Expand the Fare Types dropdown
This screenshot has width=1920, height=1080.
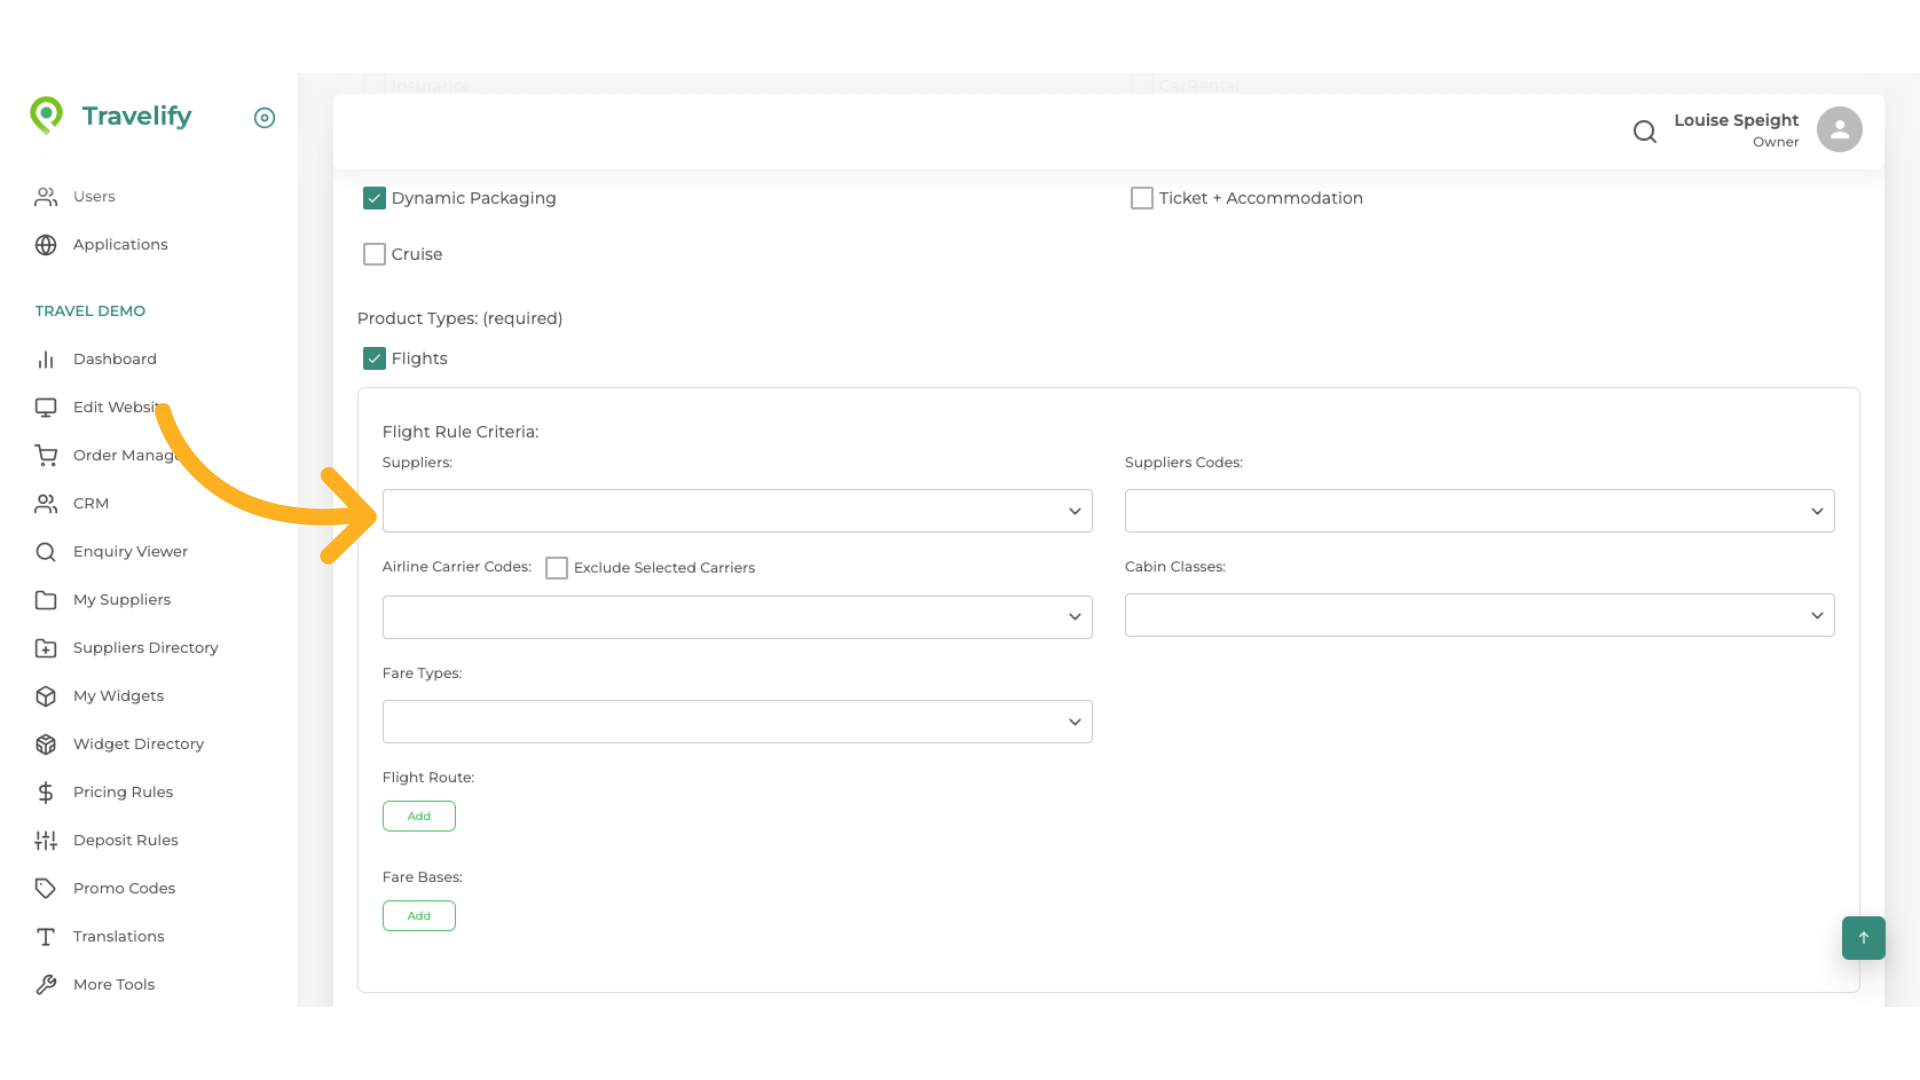pyautogui.click(x=736, y=722)
